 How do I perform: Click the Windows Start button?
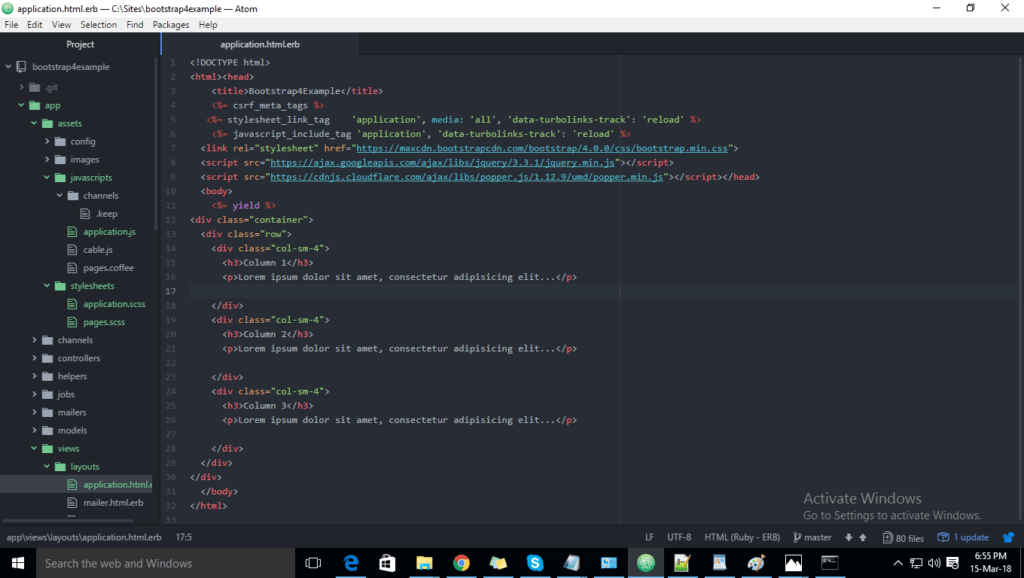click(x=18, y=563)
